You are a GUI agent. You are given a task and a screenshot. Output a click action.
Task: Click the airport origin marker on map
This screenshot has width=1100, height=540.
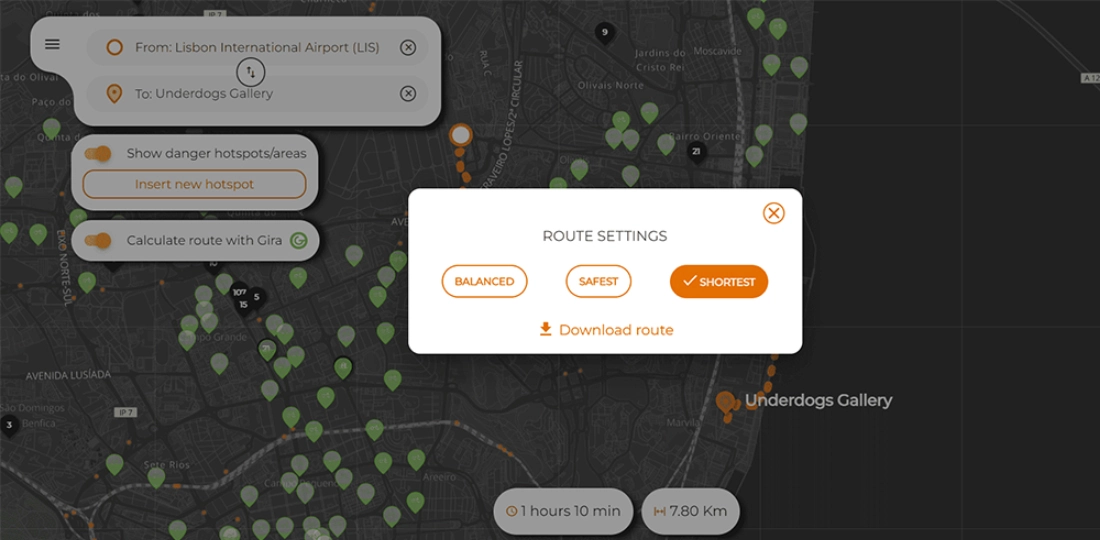460,134
